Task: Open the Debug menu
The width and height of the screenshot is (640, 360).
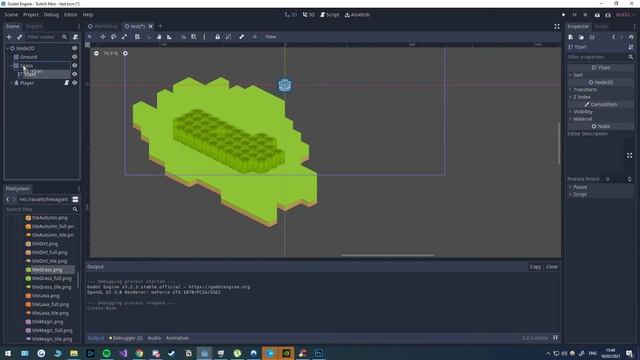Action: [x=51, y=15]
